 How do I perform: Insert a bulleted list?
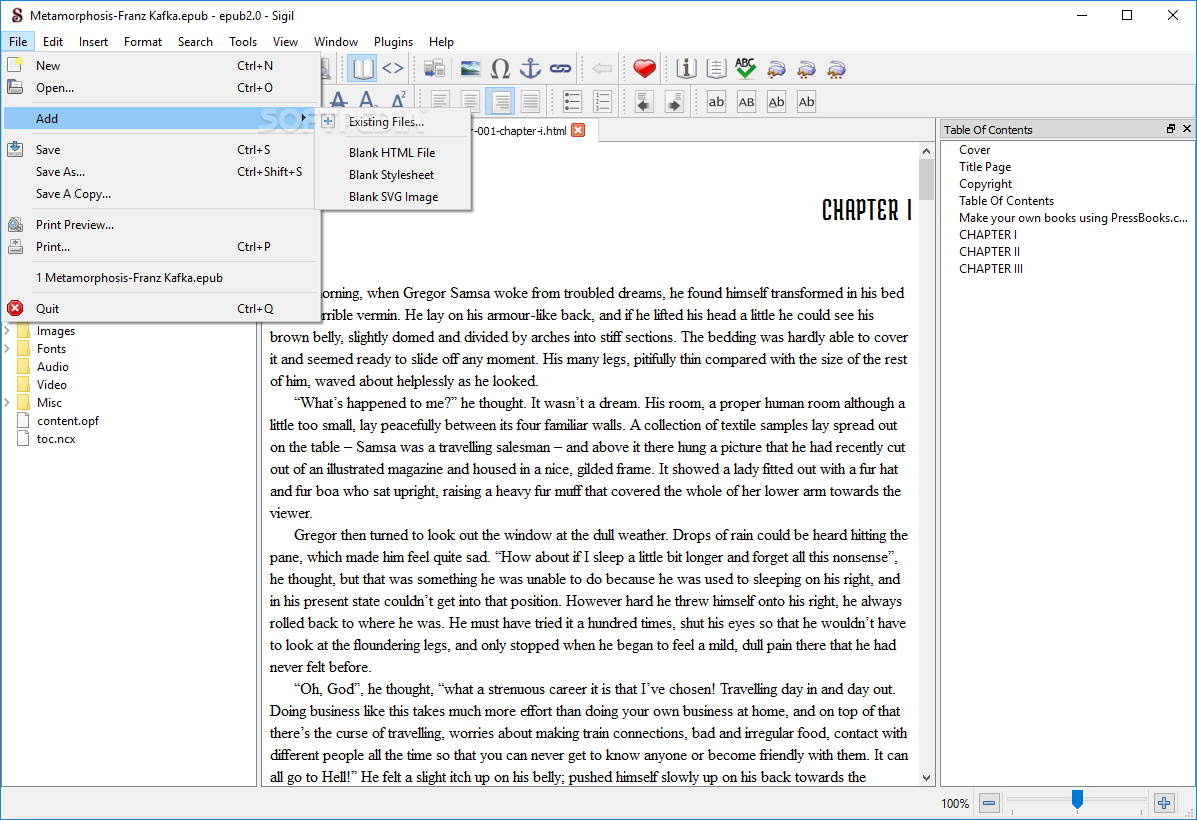[x=572, y=101]
